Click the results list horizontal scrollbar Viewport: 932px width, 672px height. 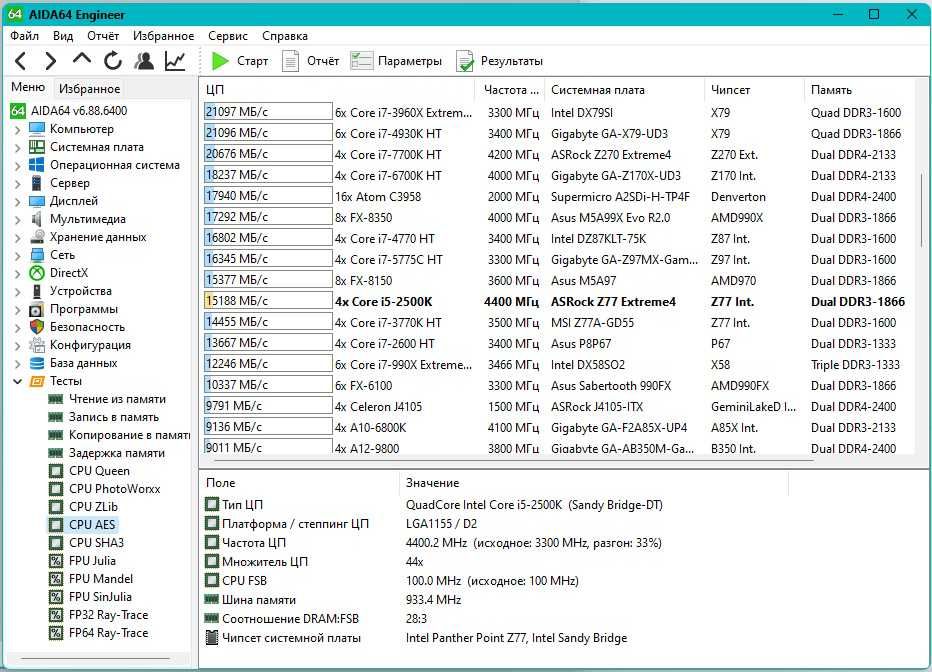pyautogui.click(x=515, y=460)
